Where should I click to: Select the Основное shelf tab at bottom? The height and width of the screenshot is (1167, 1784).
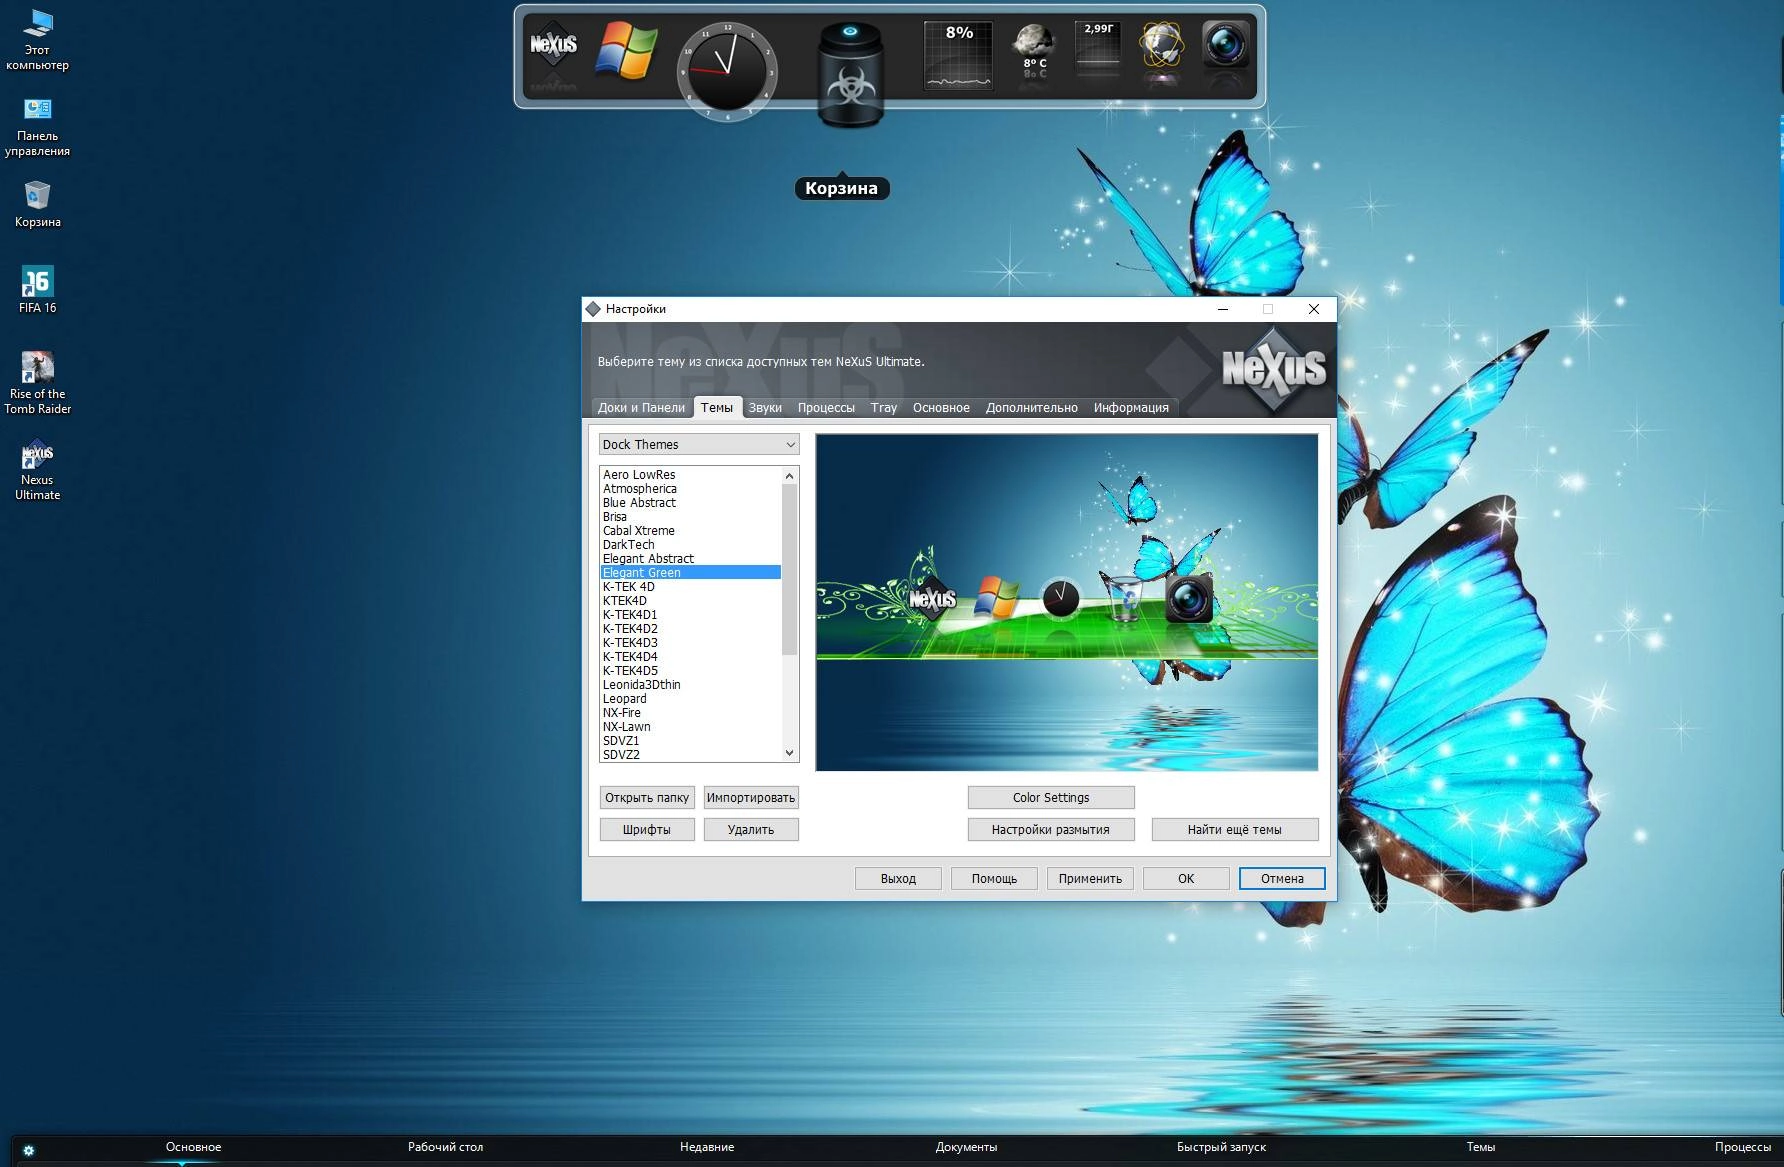(193, 1147)
